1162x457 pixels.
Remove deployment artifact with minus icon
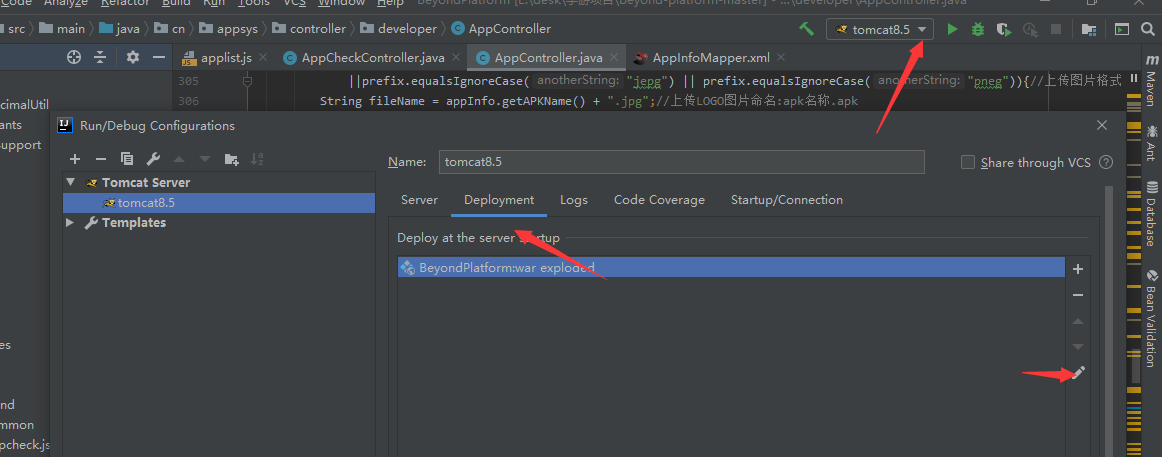pos(1078,295)
